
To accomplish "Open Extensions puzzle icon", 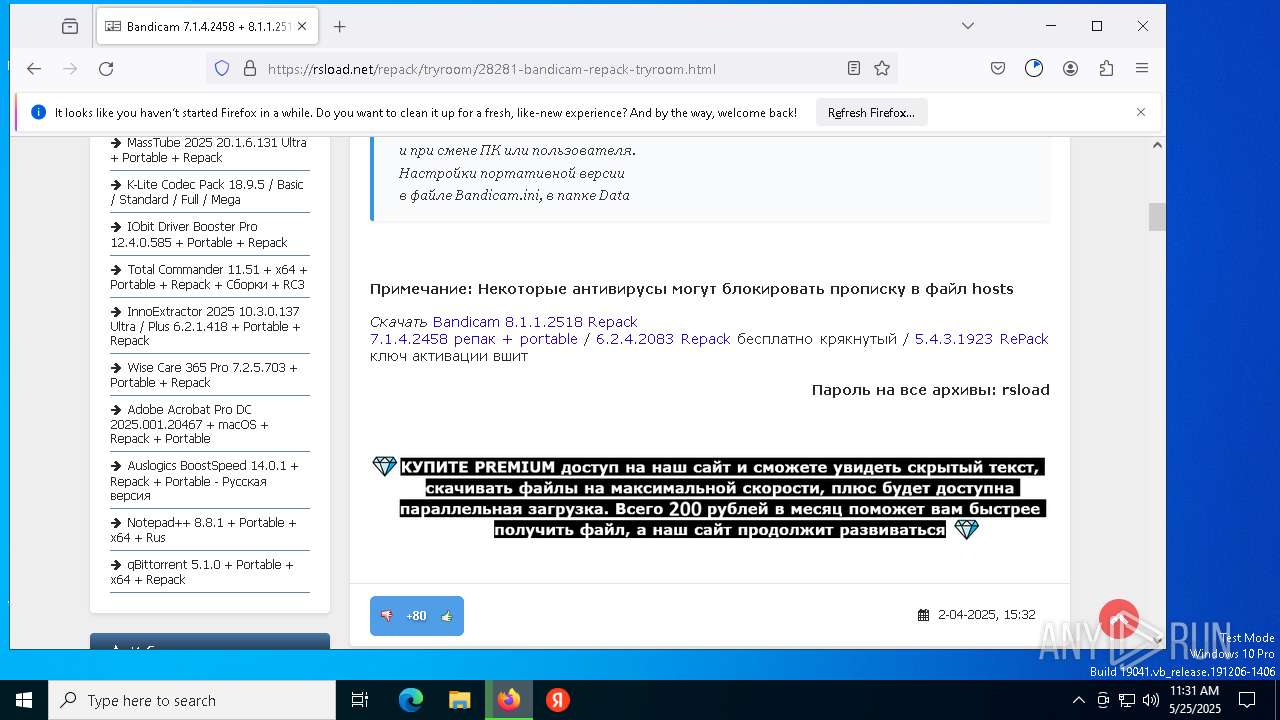I will click(x=1106, y=69).
